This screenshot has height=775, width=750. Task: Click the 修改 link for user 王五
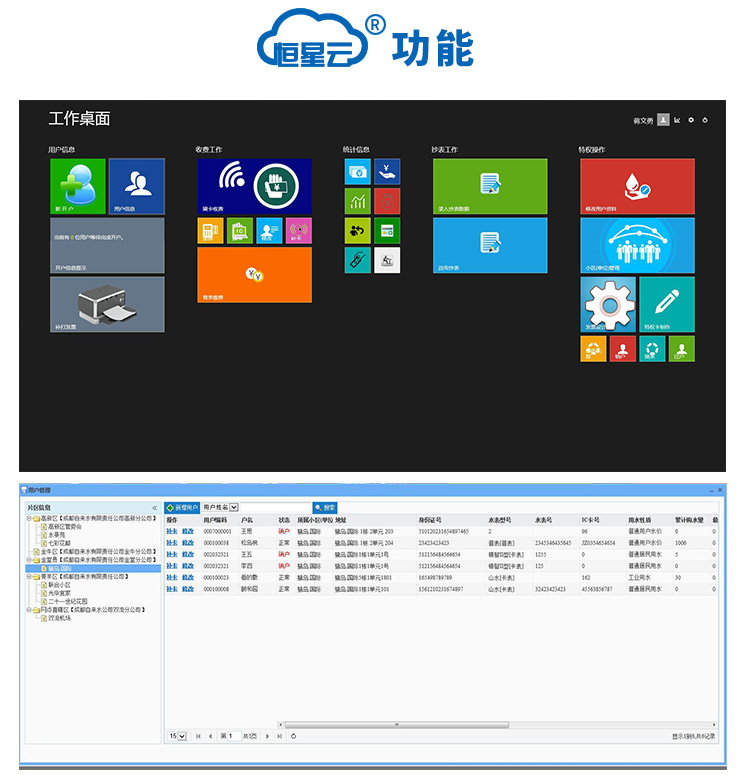point(188,555)
